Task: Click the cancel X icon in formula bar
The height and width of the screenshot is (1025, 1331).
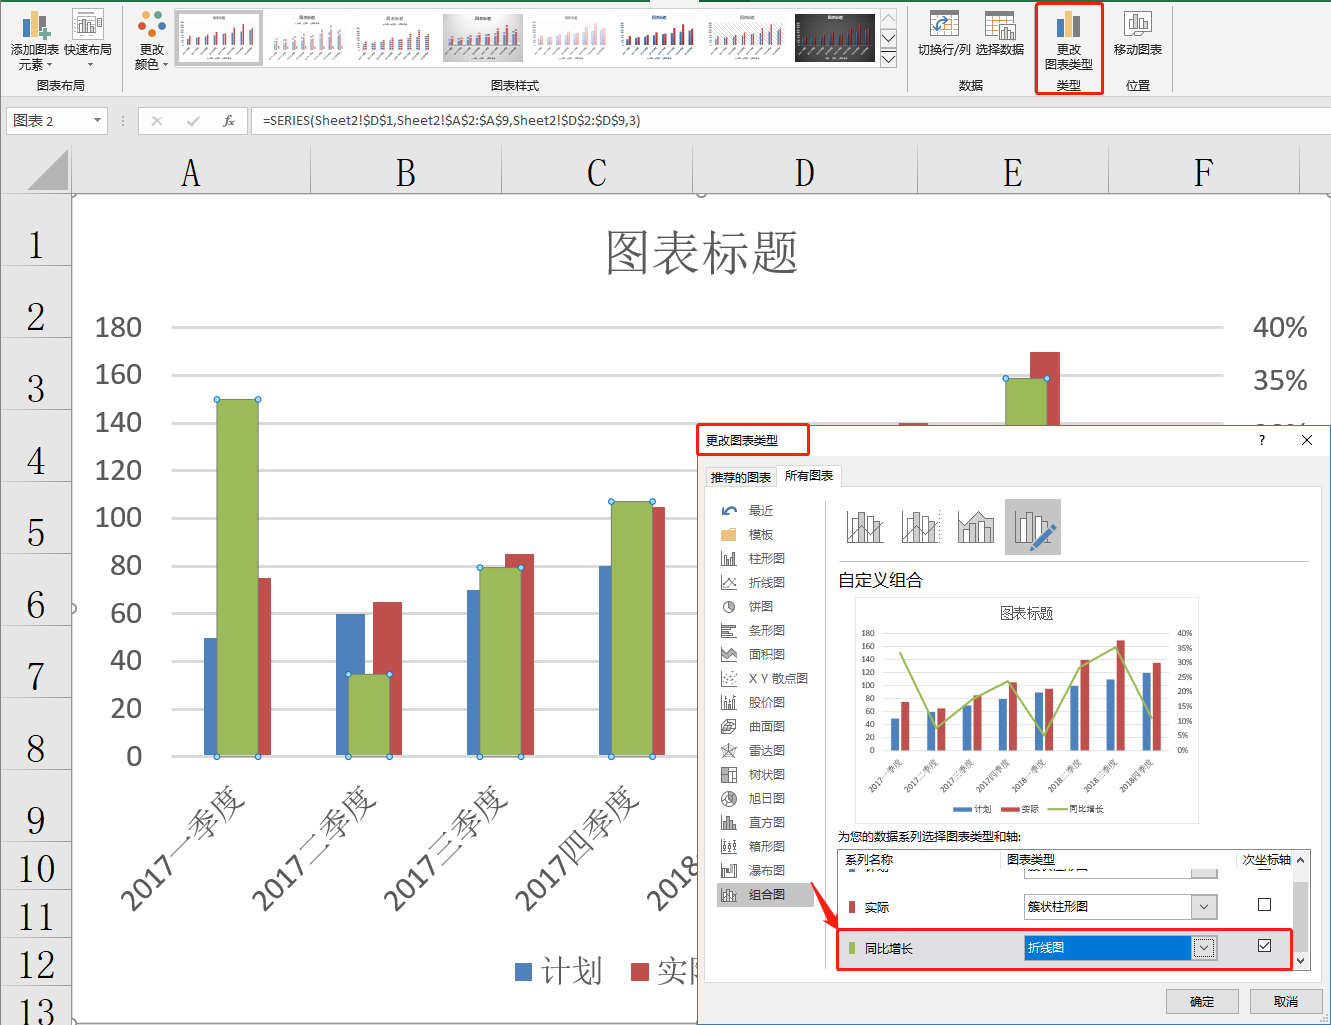Action: point(157,121)
